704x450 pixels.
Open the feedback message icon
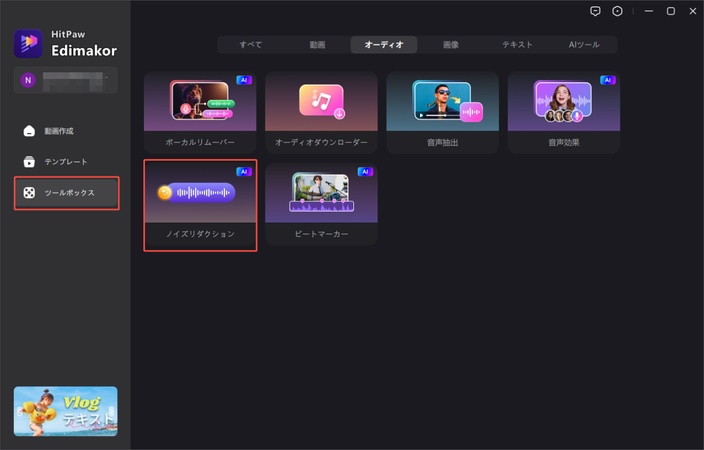pyautogui.click(x=595, y=11)
